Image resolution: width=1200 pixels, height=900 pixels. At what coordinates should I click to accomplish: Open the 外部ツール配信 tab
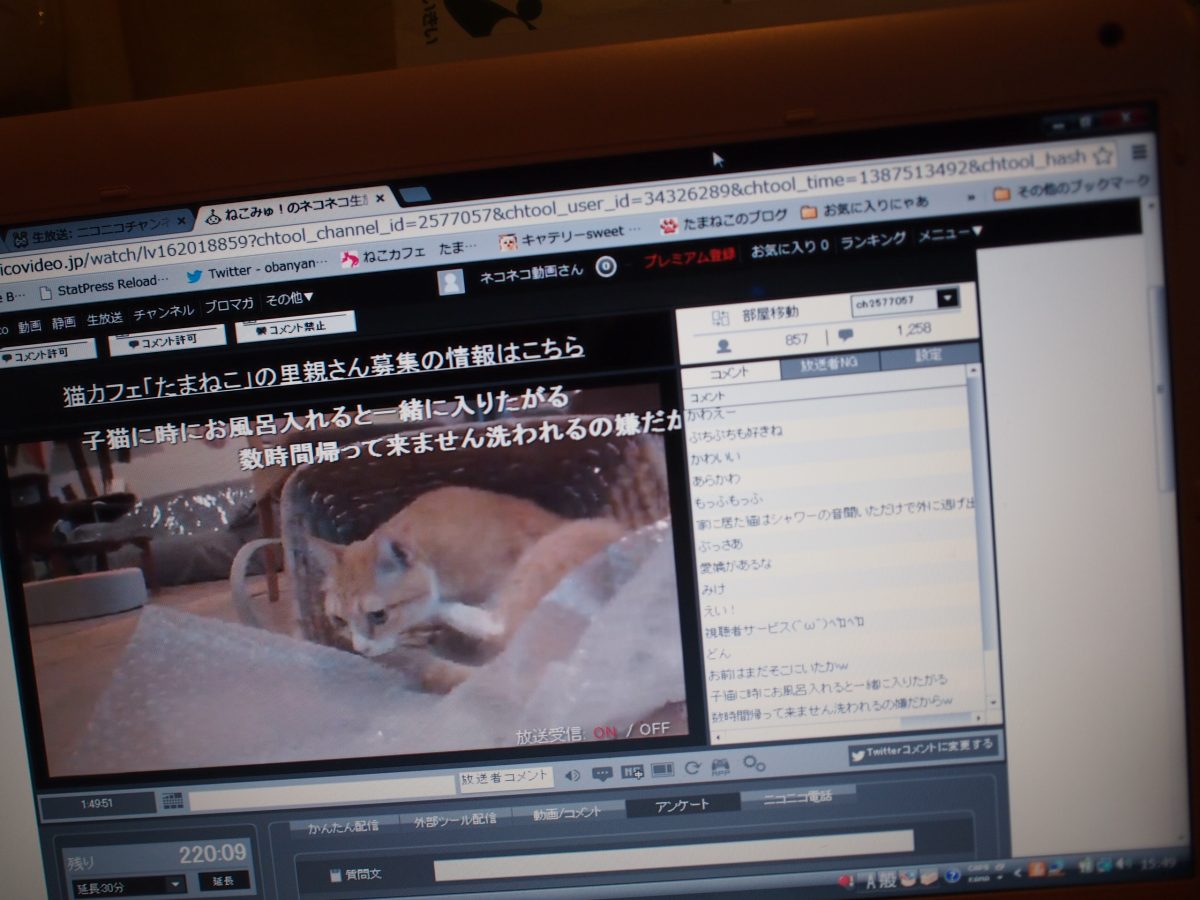click(x=454, y=819)
